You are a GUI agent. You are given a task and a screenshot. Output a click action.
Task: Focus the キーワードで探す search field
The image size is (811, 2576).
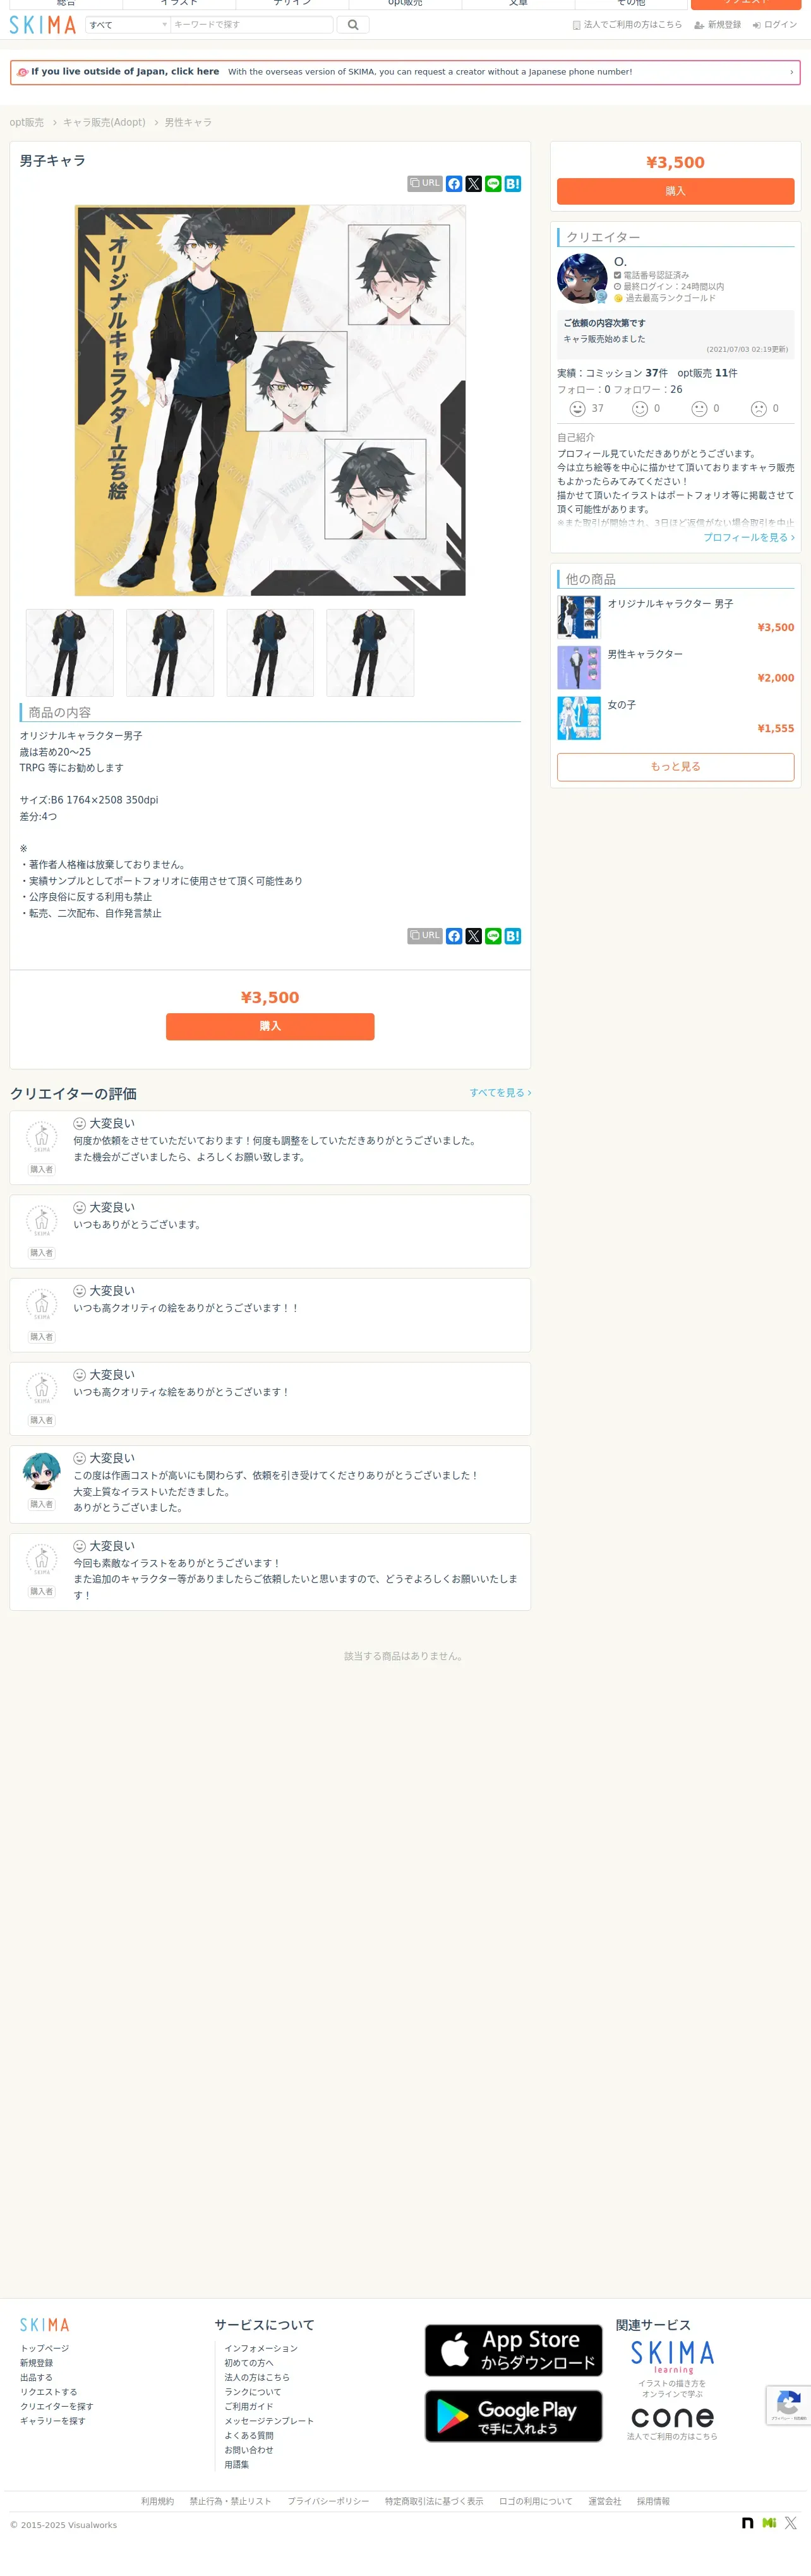[252, 25]
